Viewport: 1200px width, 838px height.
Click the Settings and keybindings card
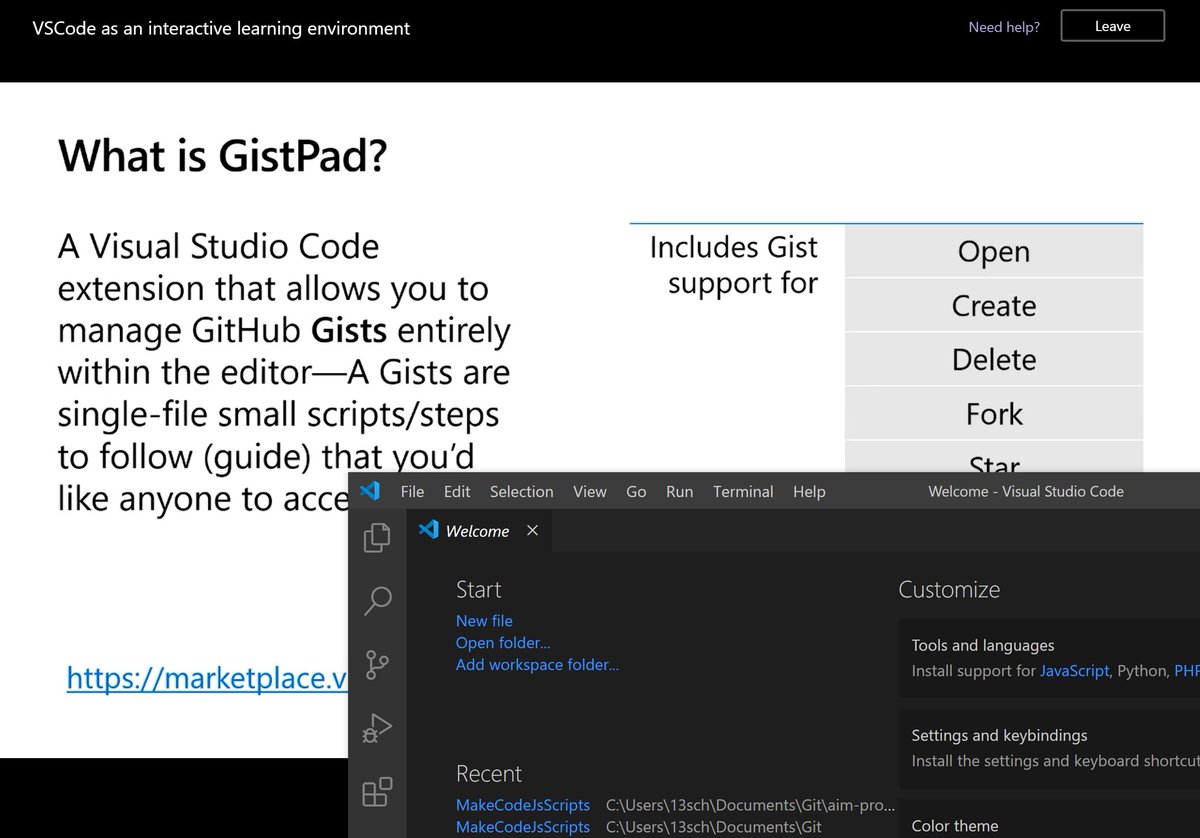[x=1050, y=747]
